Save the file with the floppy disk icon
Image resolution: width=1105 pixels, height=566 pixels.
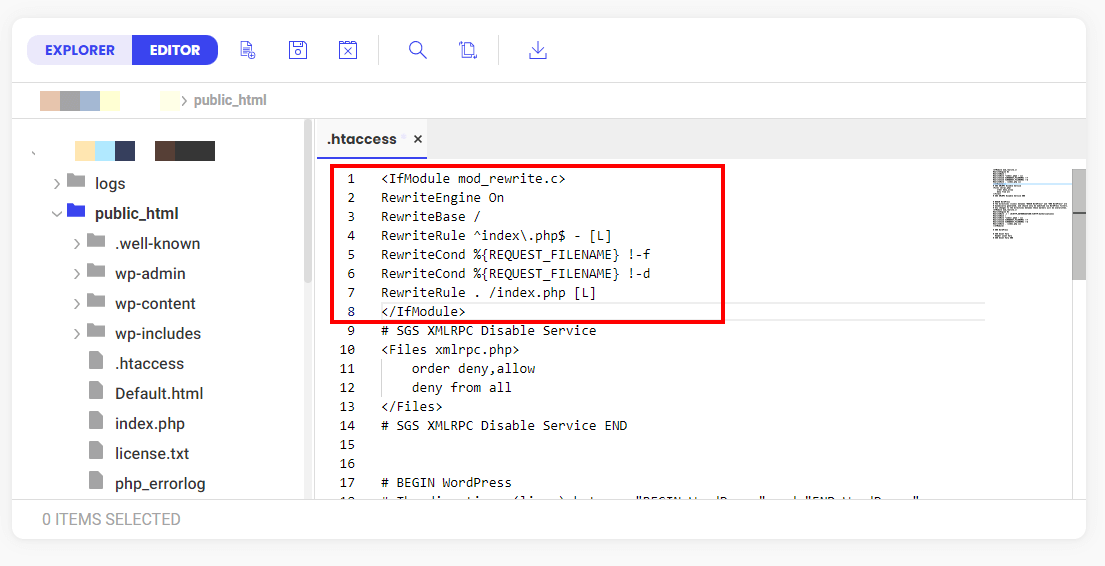pos(298,50)
